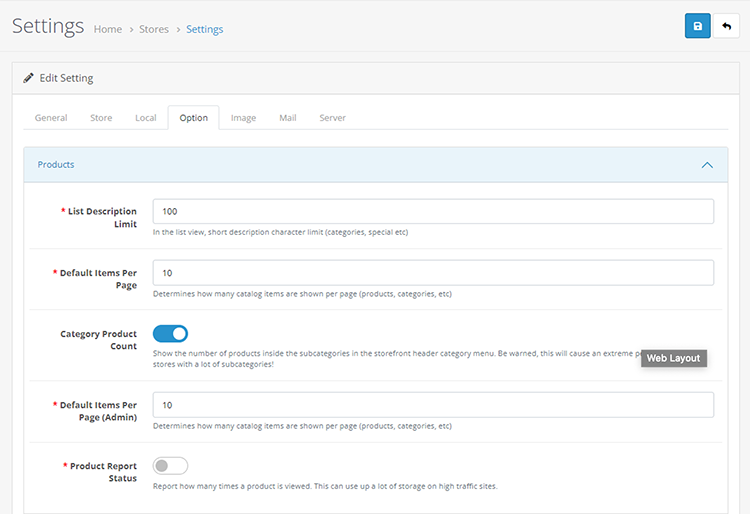Focus the Default Items Per Page field
The height and width of the screenshot is (514, 750).
click(433, 273)
